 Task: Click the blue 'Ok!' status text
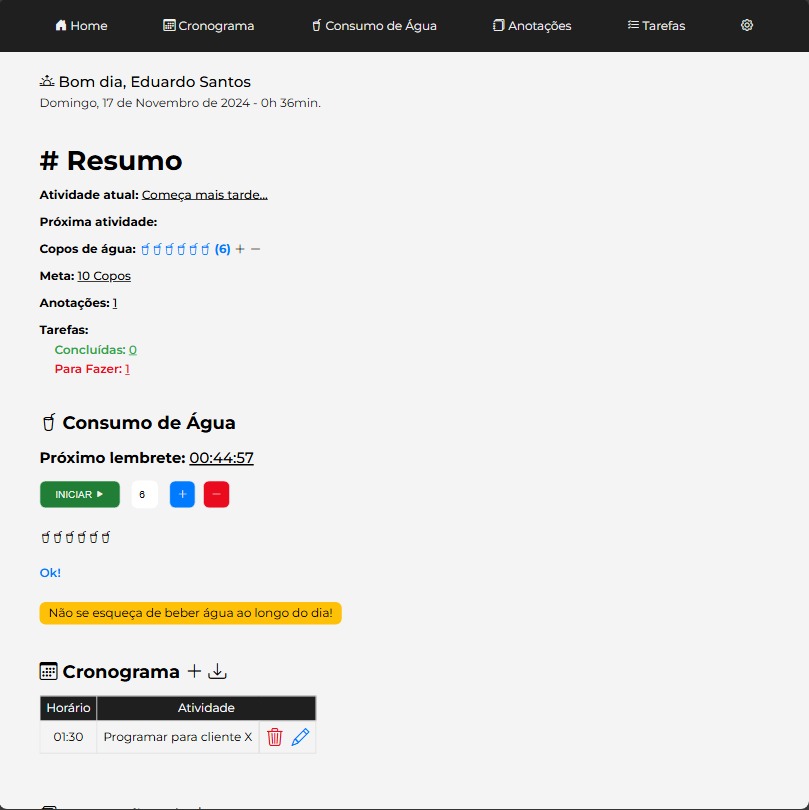pos(50,572)
